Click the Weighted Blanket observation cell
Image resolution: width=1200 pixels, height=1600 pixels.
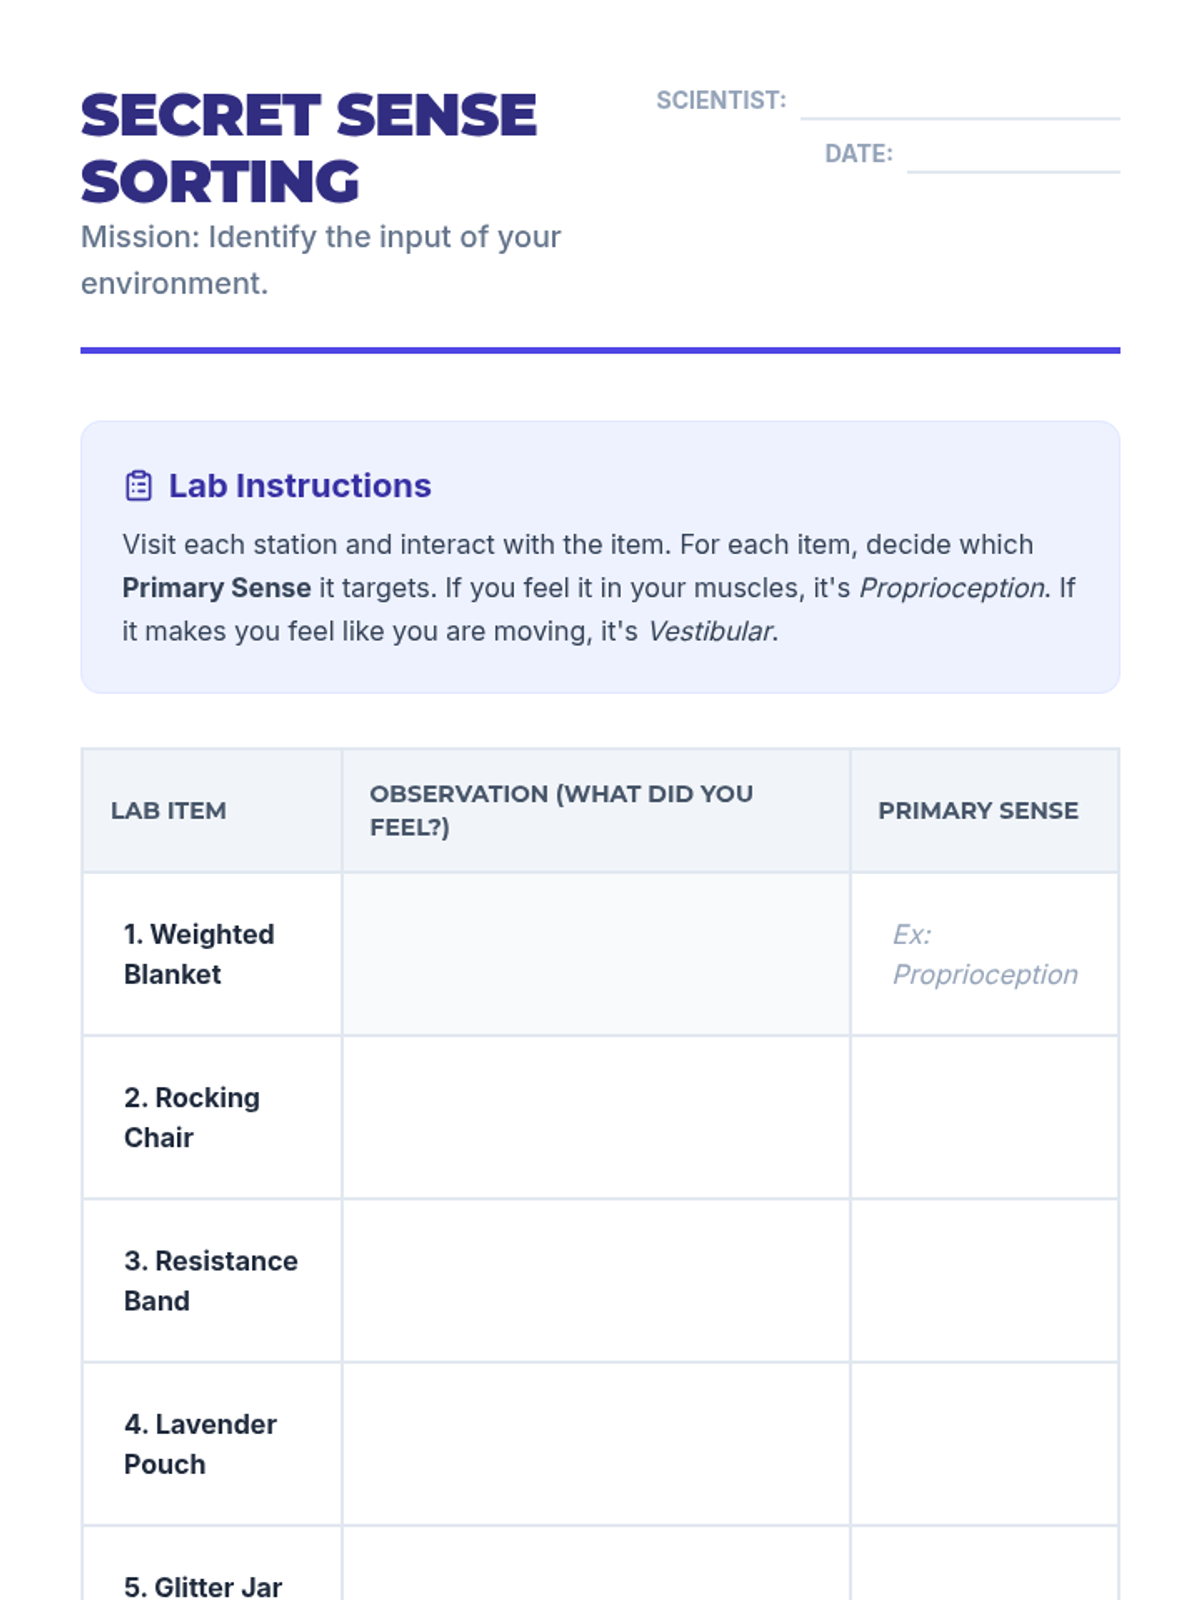596,954
